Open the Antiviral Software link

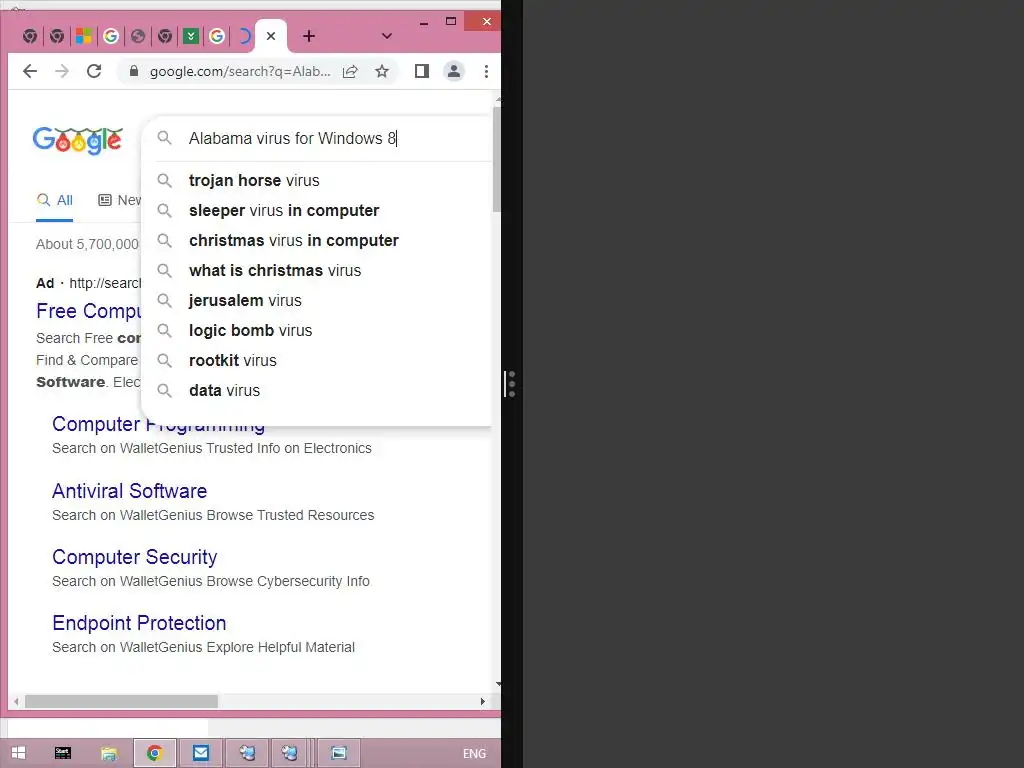129,491
